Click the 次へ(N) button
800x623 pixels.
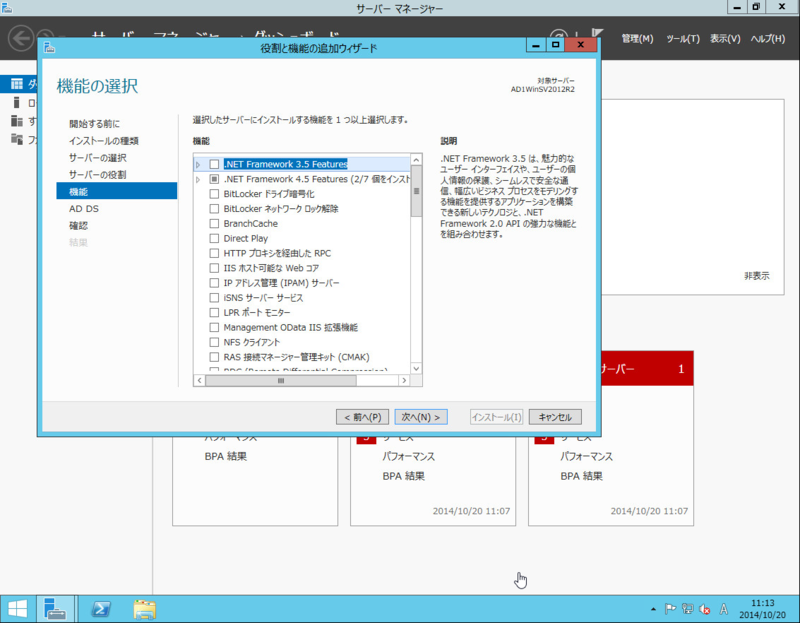tap(420, 416)
